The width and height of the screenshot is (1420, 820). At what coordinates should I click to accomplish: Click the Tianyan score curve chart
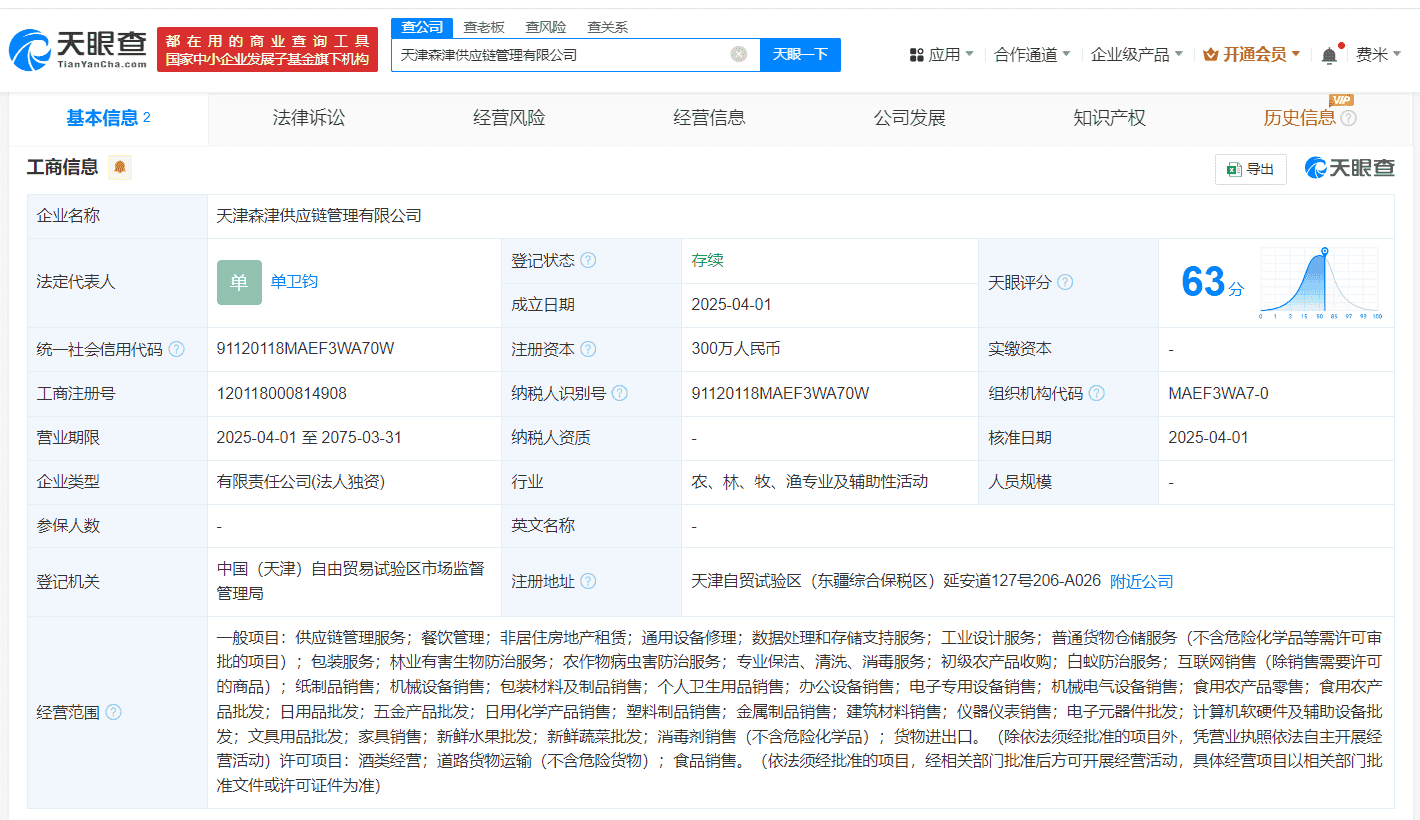click(x=1322, y=282)
